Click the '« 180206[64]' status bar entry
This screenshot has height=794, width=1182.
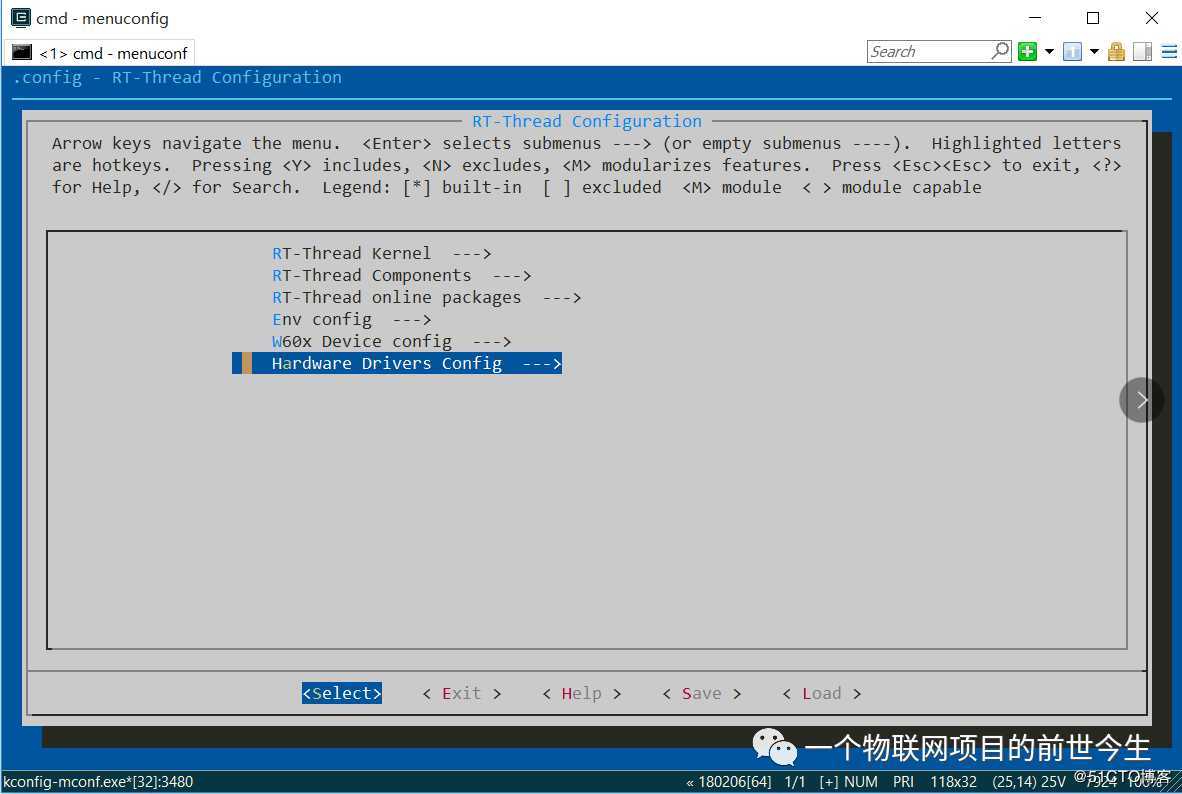(x=728, y=782)
